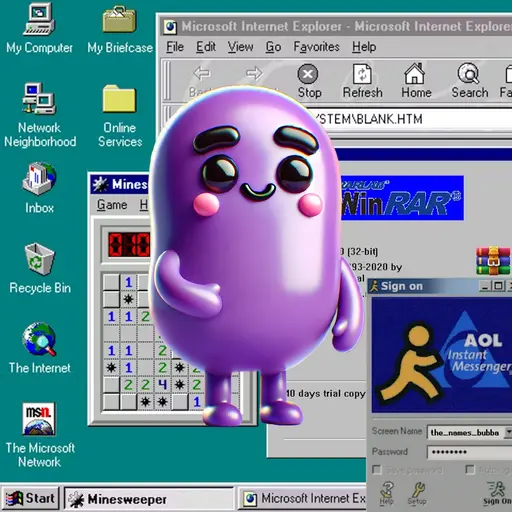The height and width of the screenshot is (512, 512).
Task: Click the WinRAR books icon
Action: 493,260
